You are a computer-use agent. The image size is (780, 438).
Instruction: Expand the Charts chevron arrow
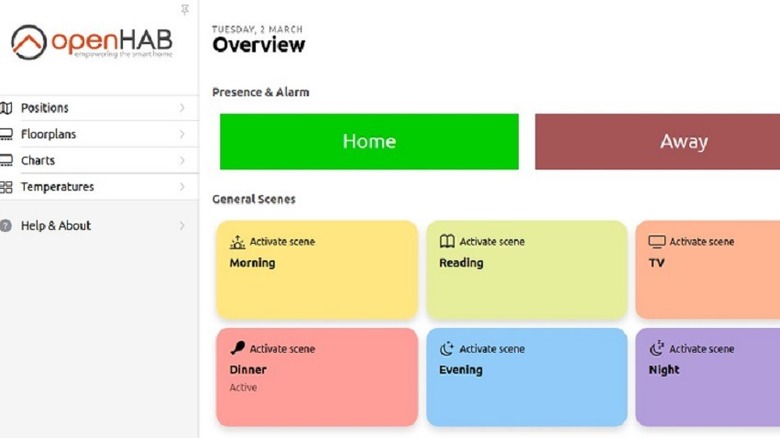point(182,161)
